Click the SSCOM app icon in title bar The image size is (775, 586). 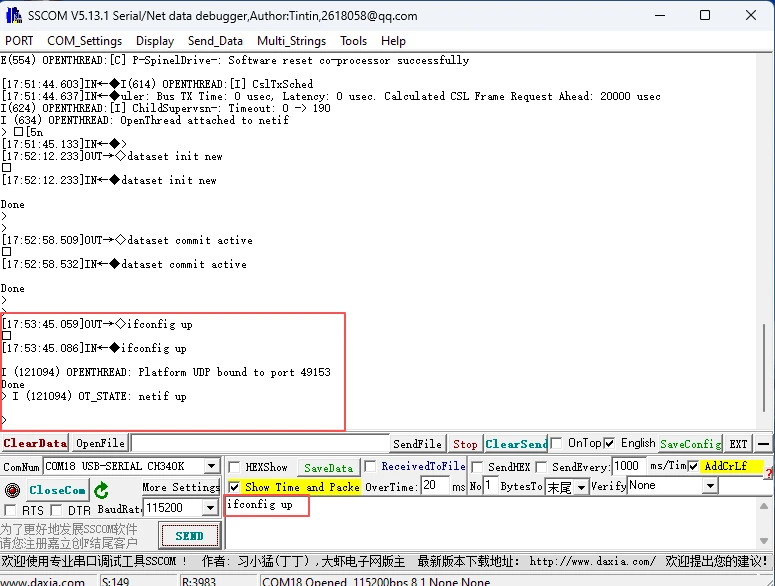14,15
